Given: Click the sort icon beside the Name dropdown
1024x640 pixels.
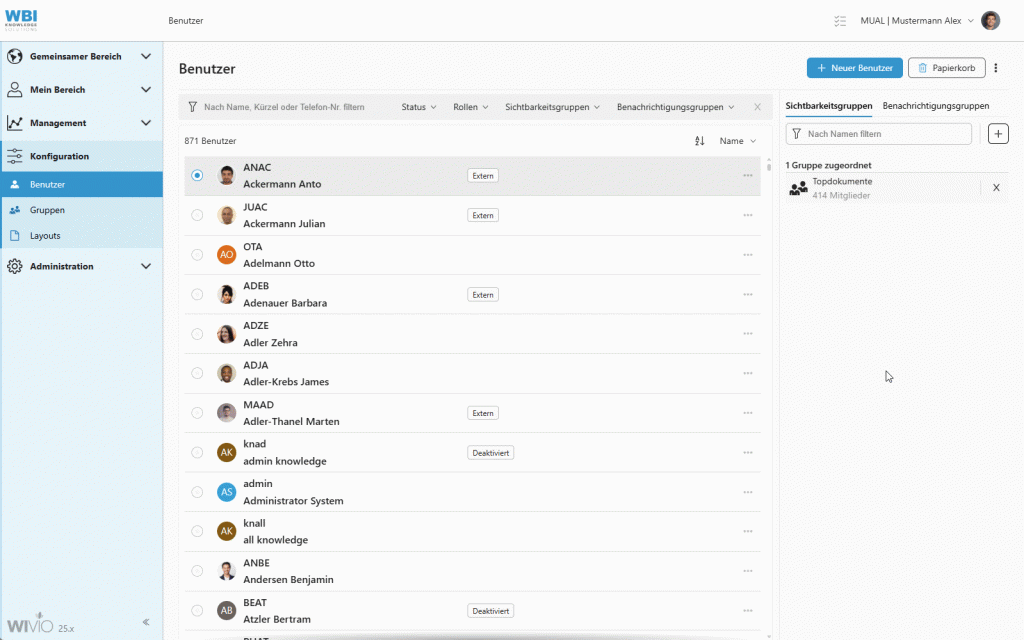Looking at the screenshot, I should pos(697,140).
